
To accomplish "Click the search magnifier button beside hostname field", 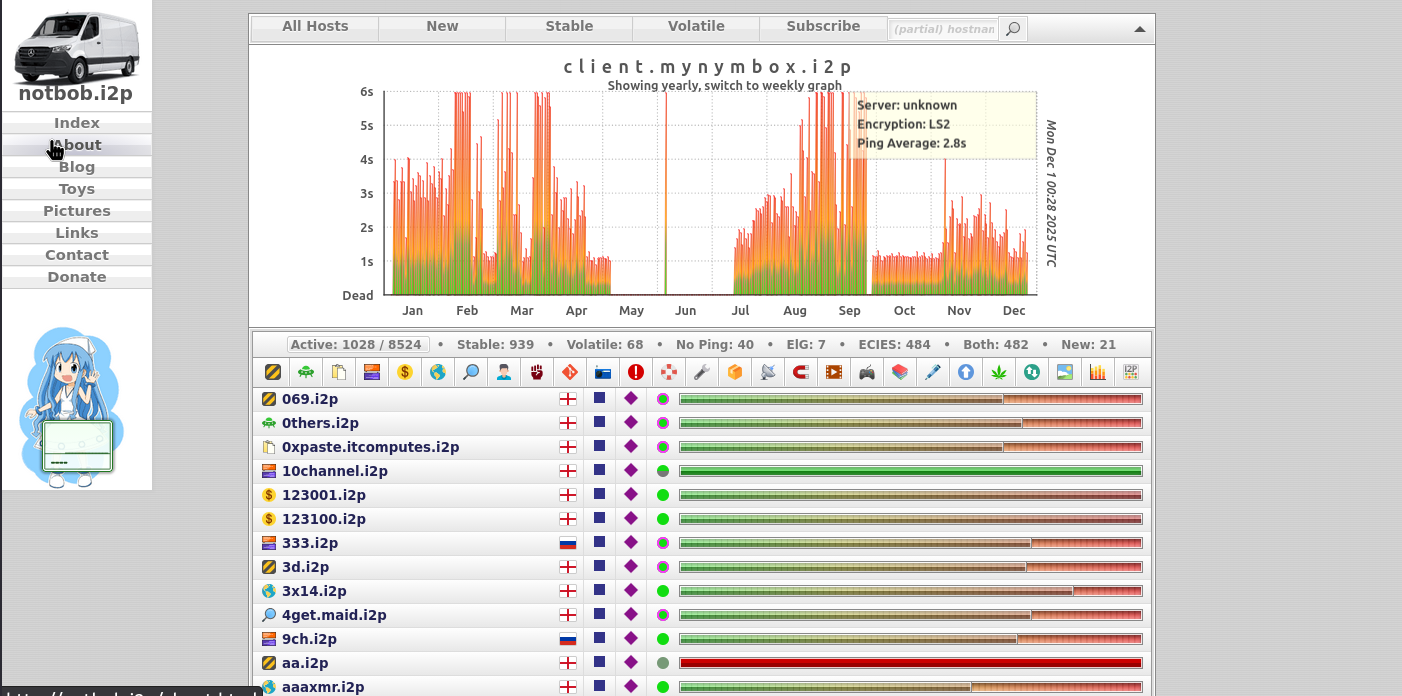I will point(1013,29).
